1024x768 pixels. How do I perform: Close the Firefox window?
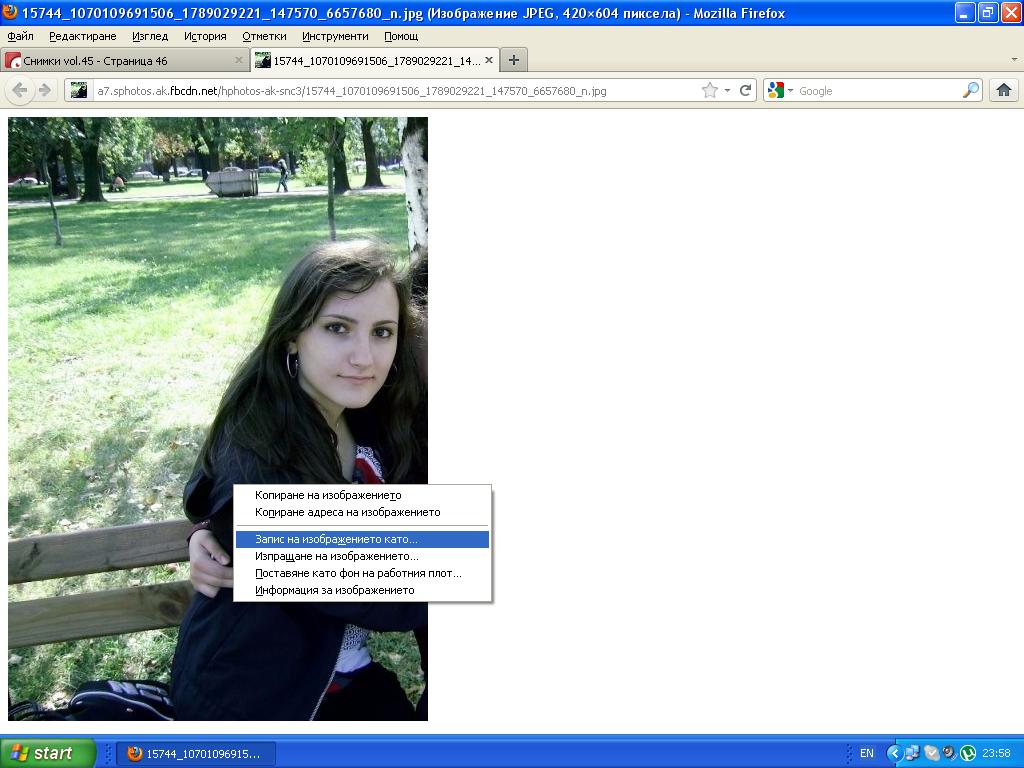(x=1011, y=12)
